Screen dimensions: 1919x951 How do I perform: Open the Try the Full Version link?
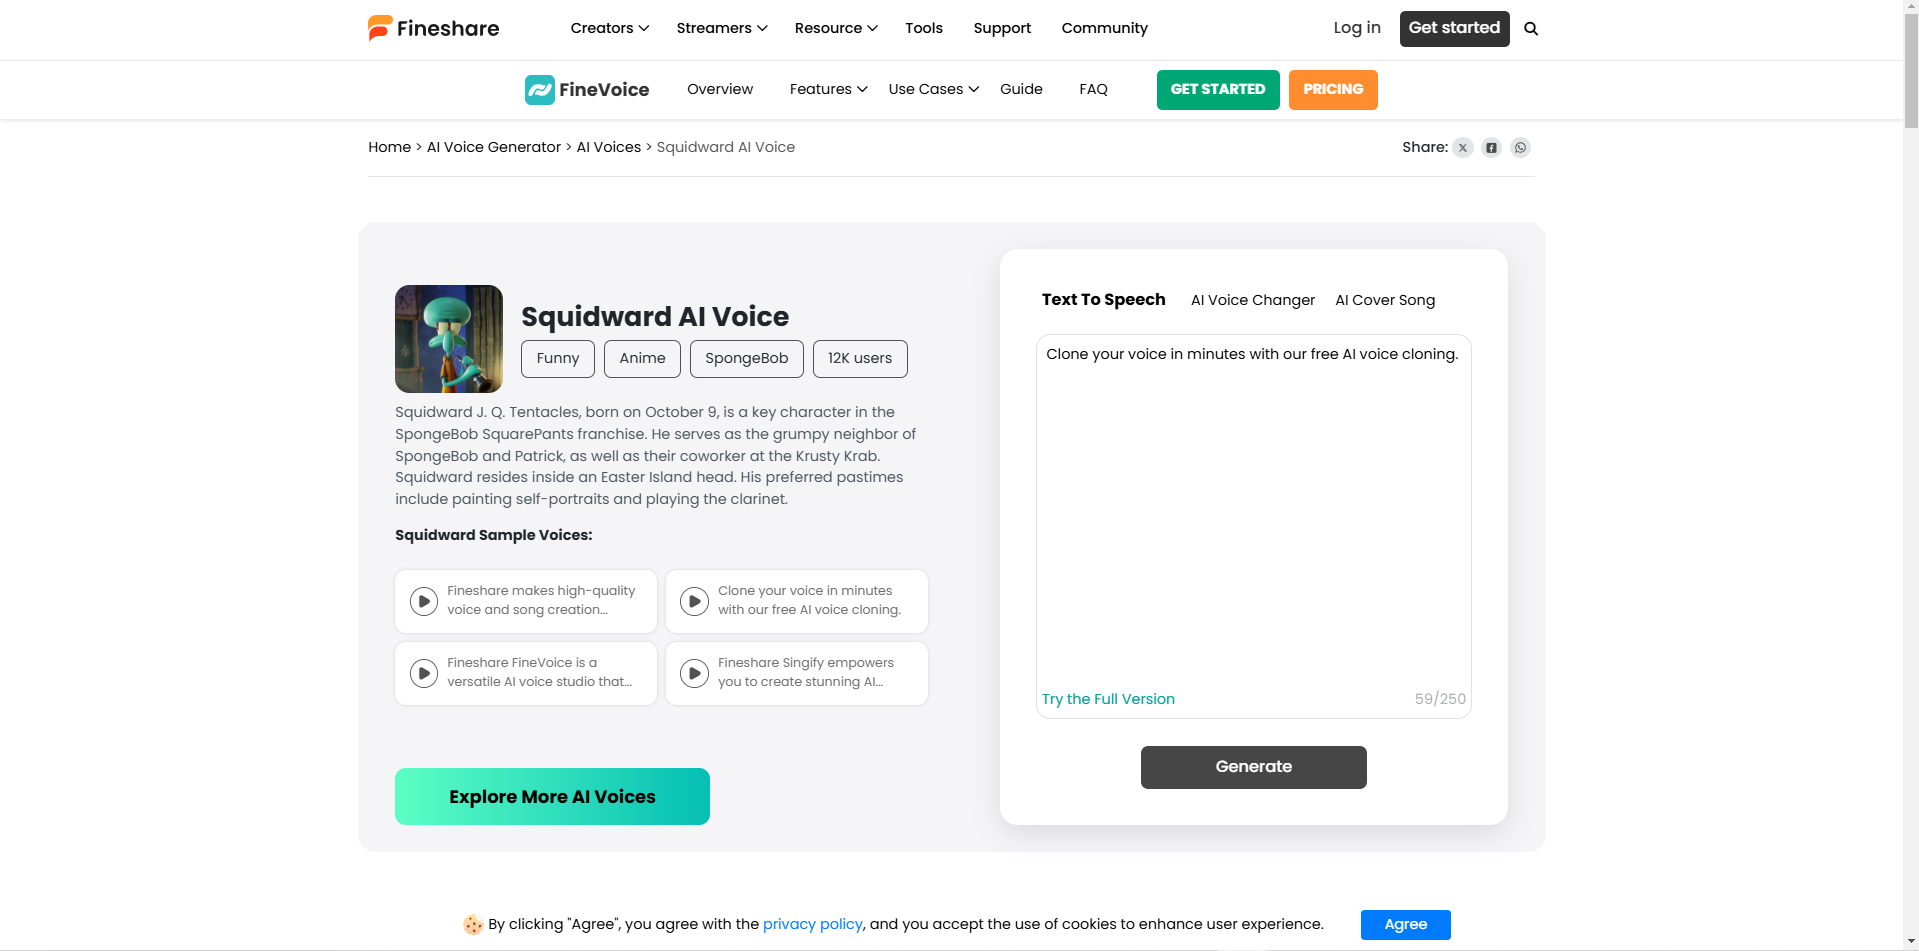pos(1108,699)
